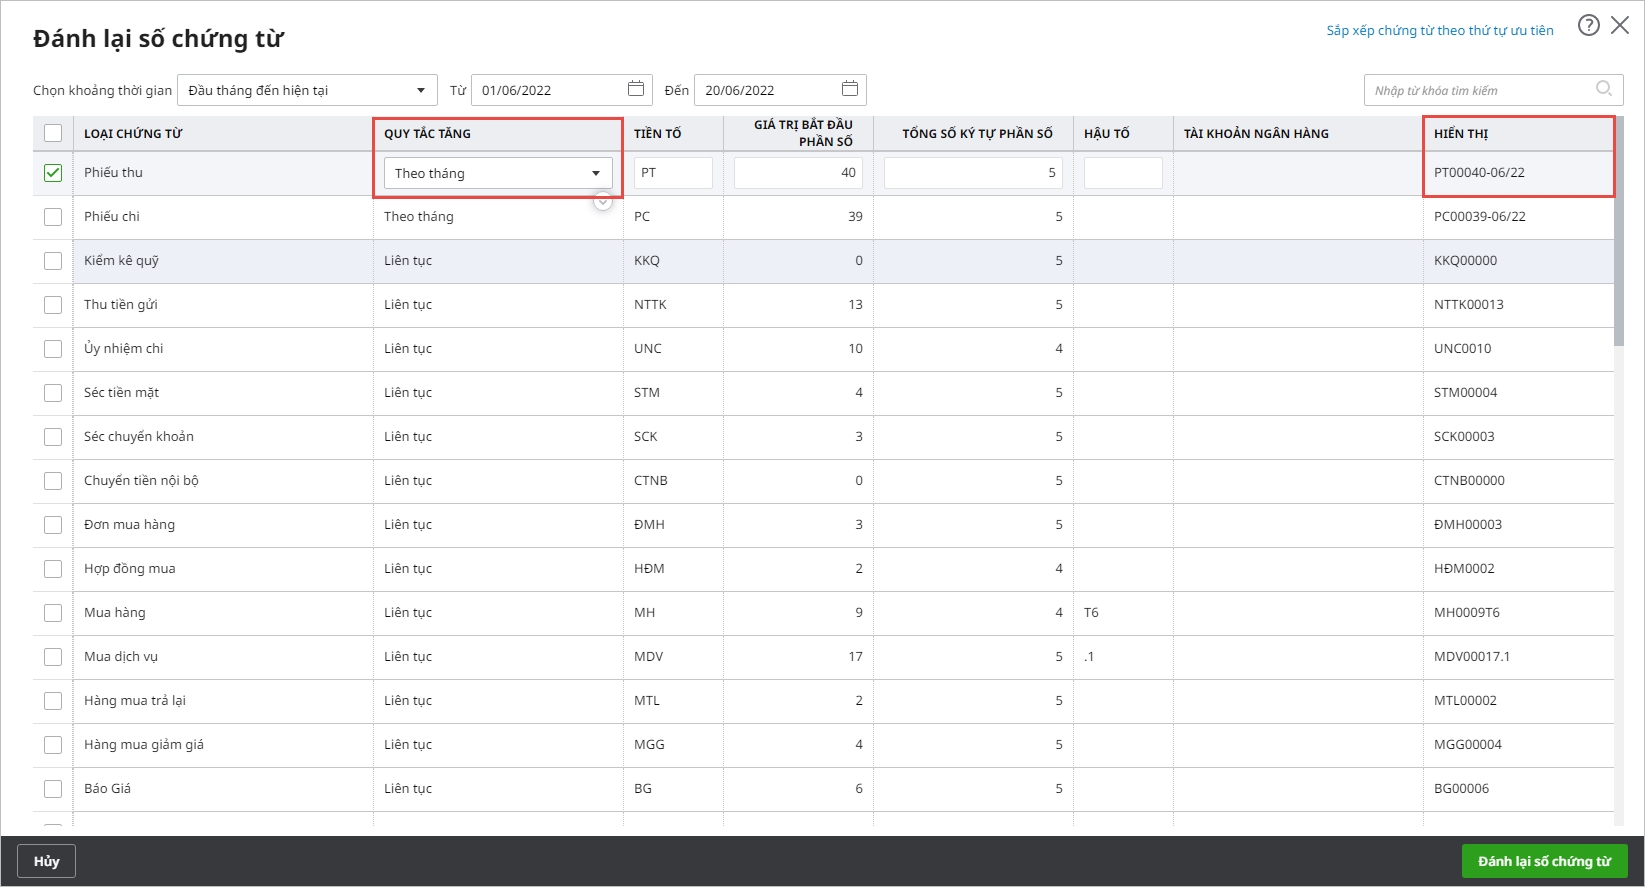Image resolution: width=1645 pixels, height=887 pixels.
Task: Open the help question mark icon
Action: pyautogui.click(x=1588, y=26)
